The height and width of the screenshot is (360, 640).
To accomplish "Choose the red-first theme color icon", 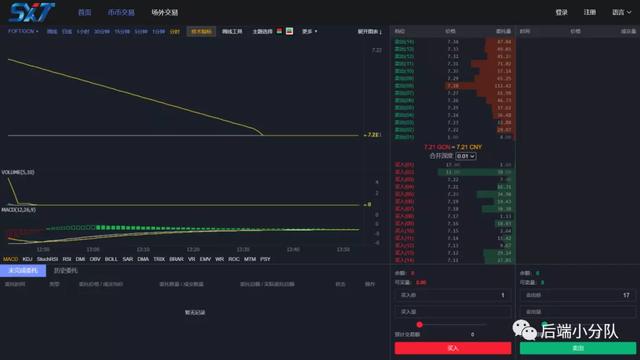I will (x=279, y=31).
